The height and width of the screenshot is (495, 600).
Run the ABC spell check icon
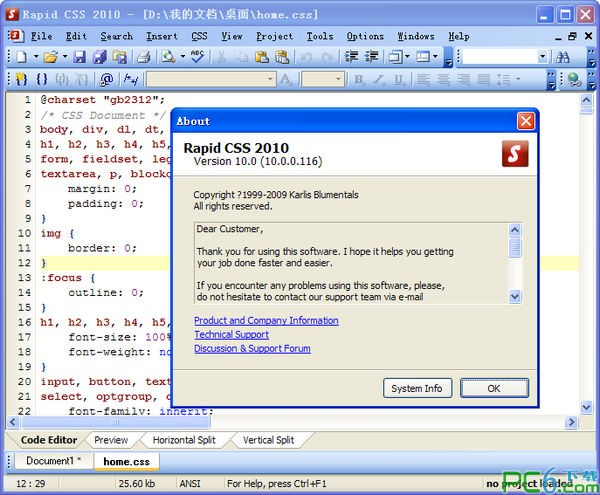(198, 57)
